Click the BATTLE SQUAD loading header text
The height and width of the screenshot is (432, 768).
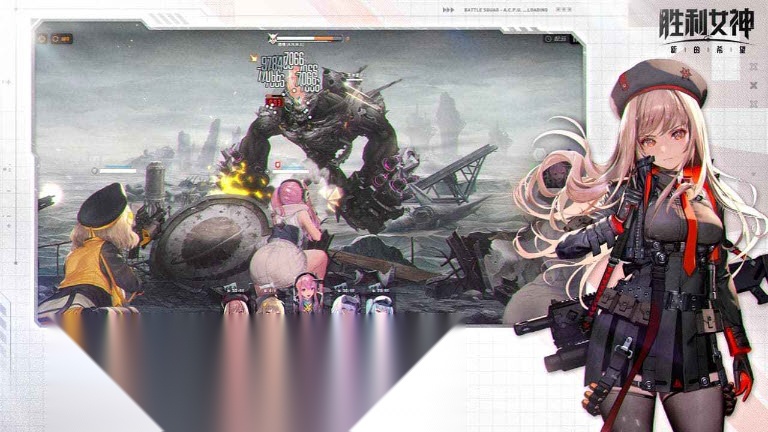pos(505,10)
